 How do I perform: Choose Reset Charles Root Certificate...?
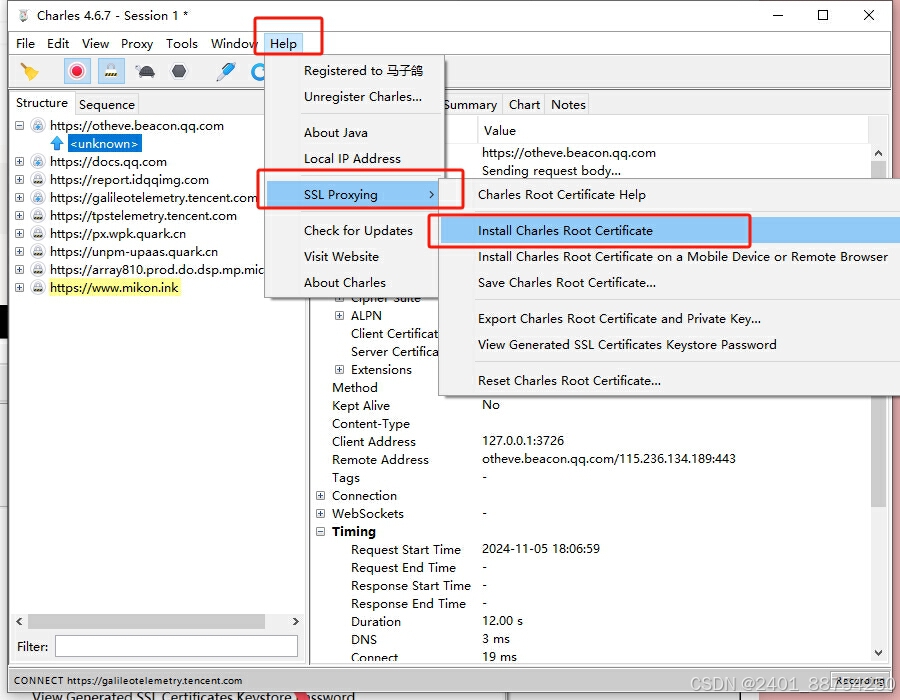coord(569,380)
